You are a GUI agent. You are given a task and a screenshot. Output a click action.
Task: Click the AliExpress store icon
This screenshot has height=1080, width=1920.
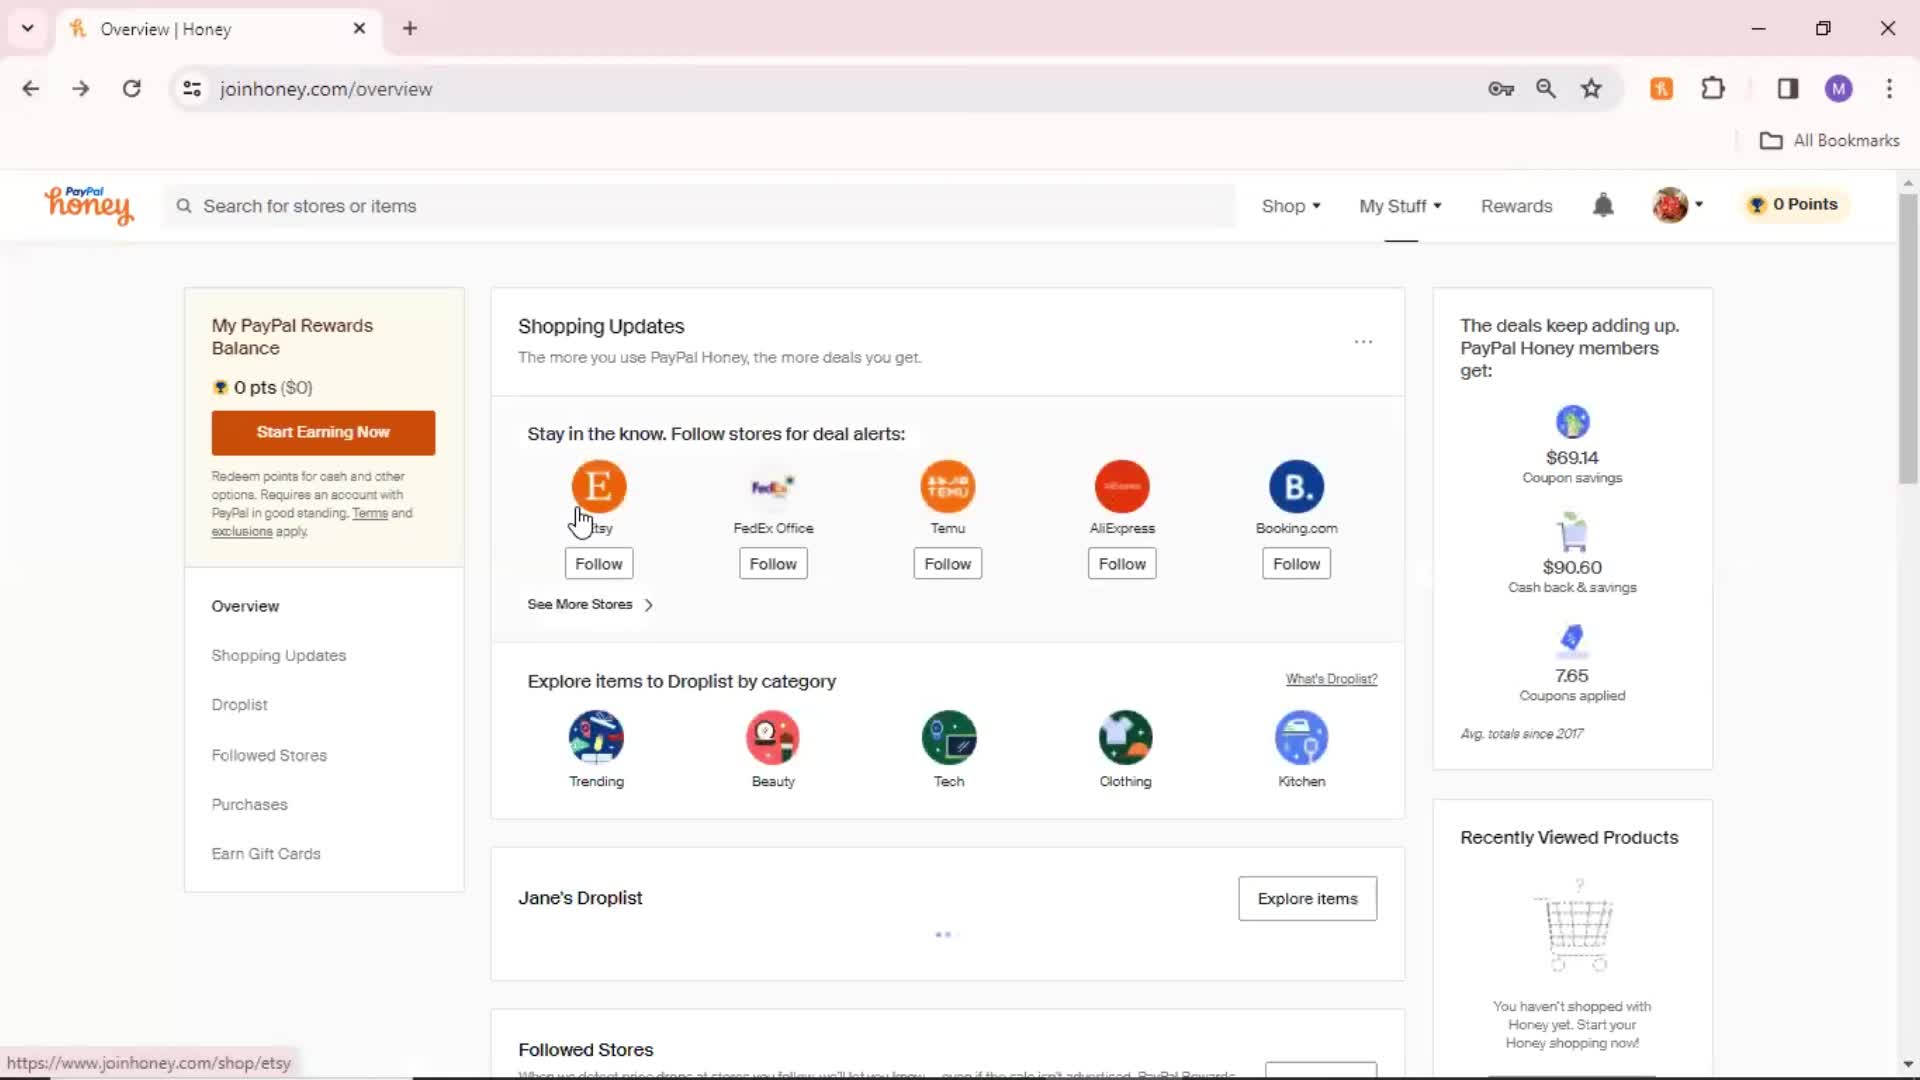click(x=1122, y=487)
